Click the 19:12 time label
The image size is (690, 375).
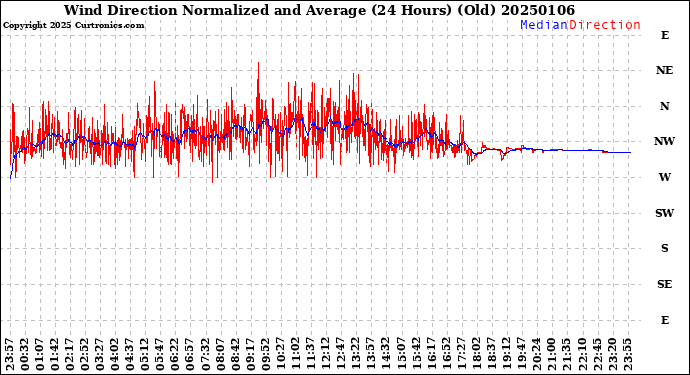coord(506,355)
